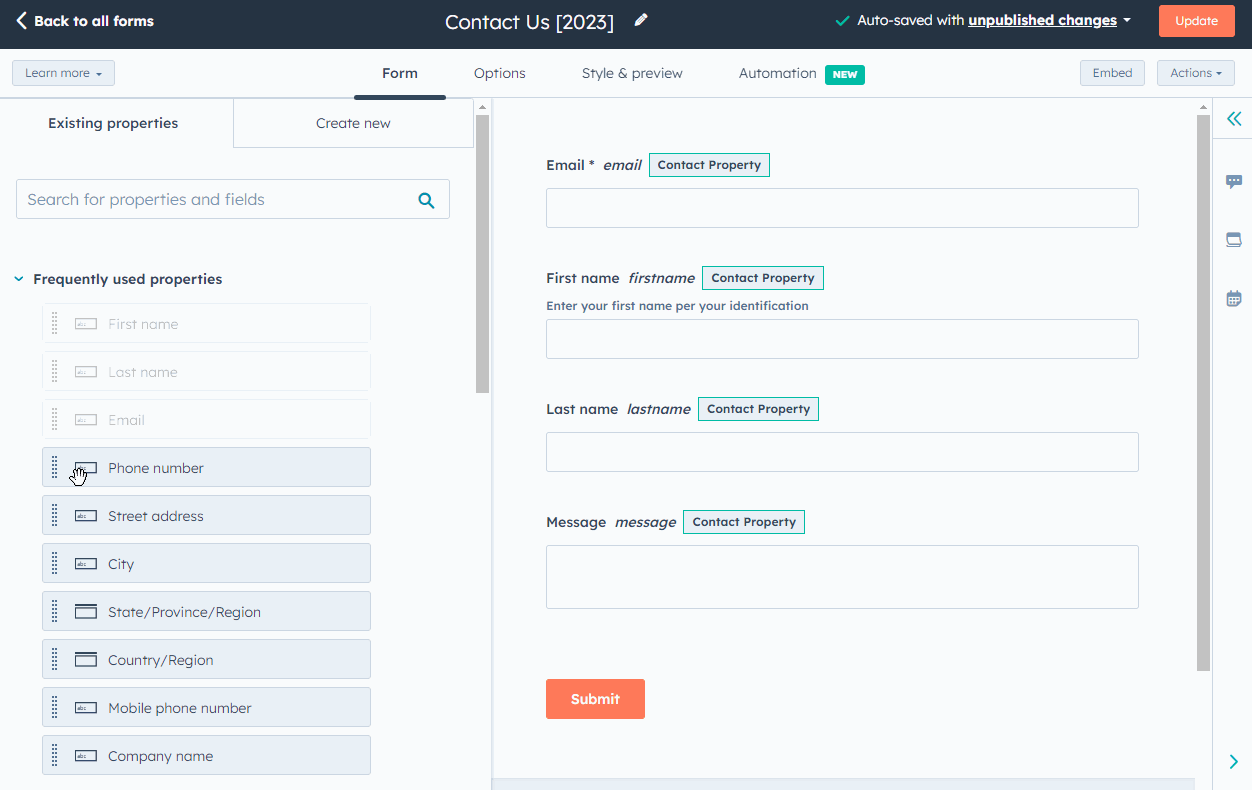Open the Actions dropdown
Image resolution: width=1252 pixels, height=790 pixels.
(1195, 72)
